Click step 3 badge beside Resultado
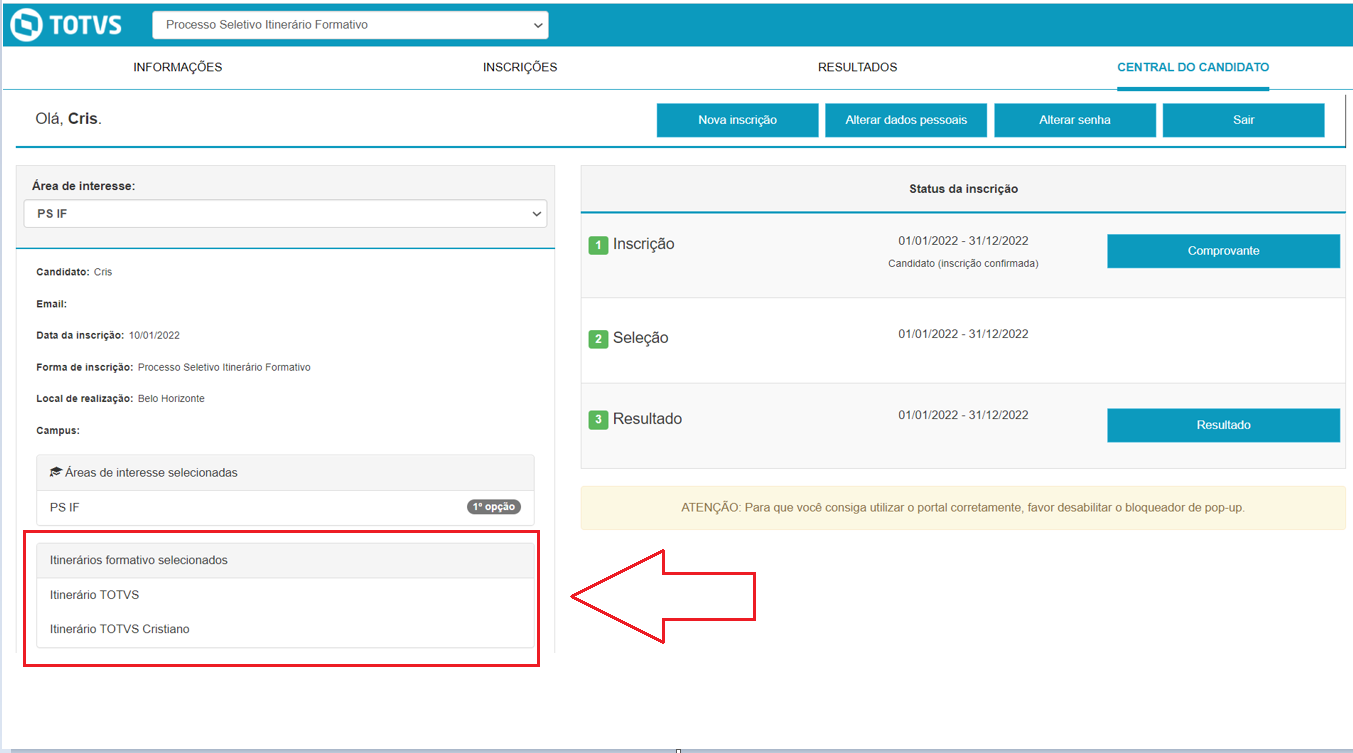This screenshot has height=753, width=1353. pos(598,420)
